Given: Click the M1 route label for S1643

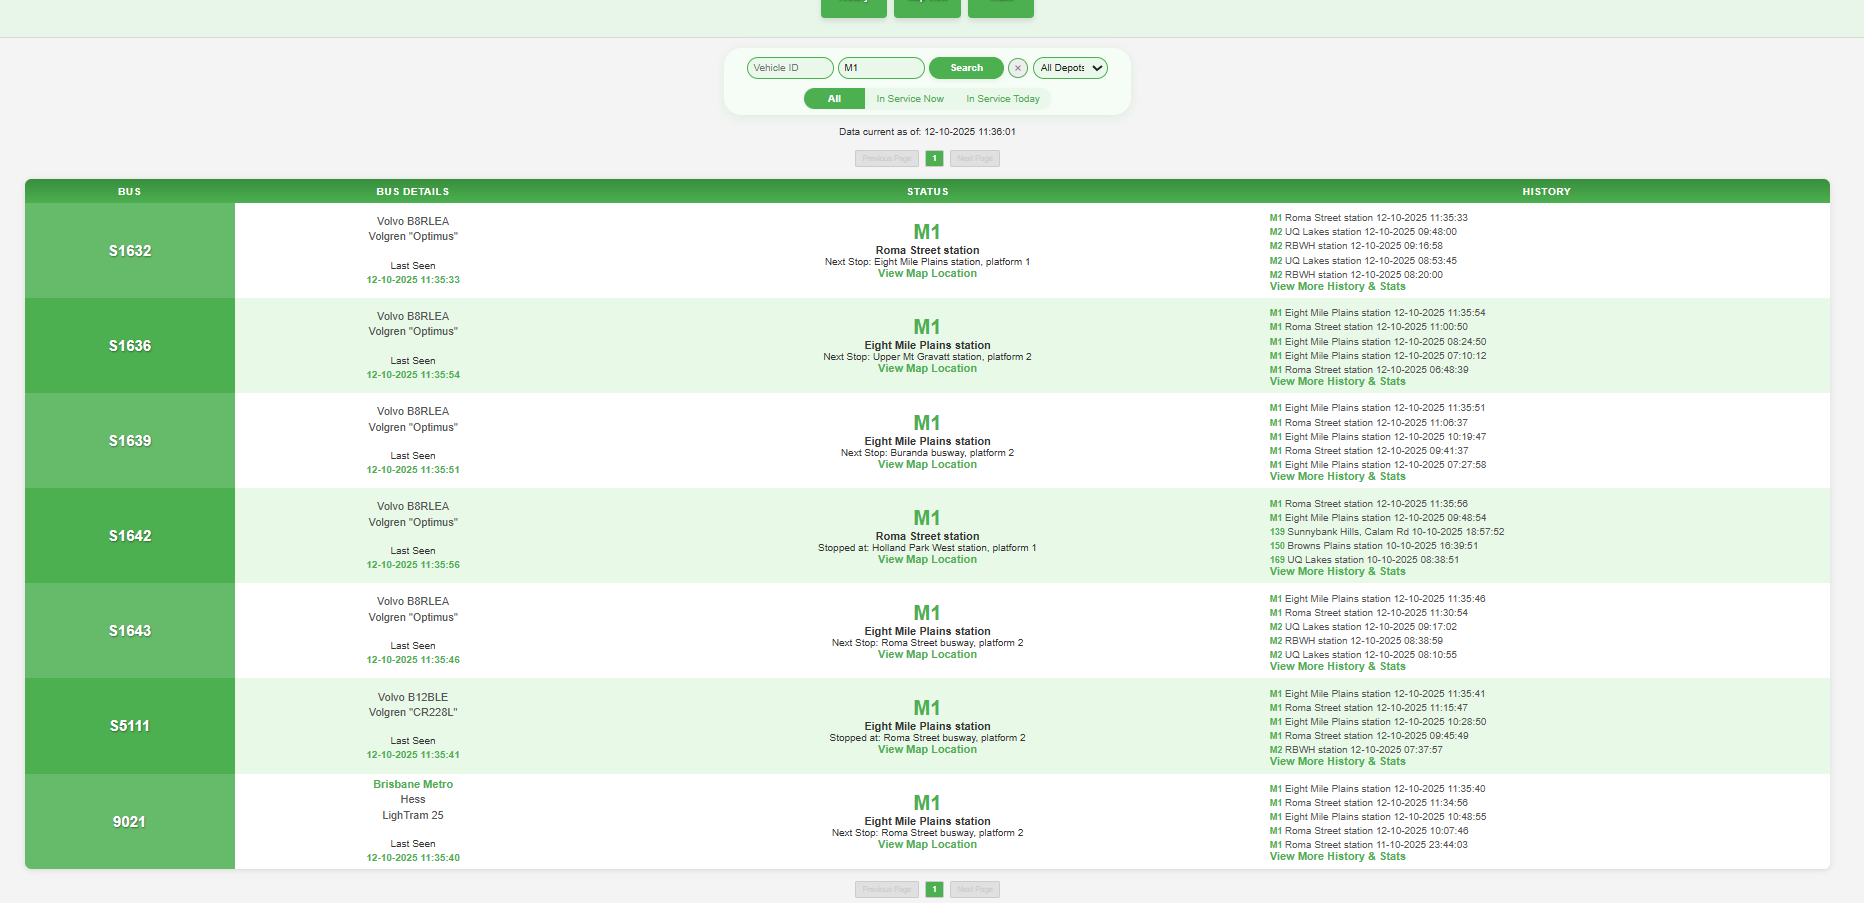Looking at the screenshot, I should (927, 613).
